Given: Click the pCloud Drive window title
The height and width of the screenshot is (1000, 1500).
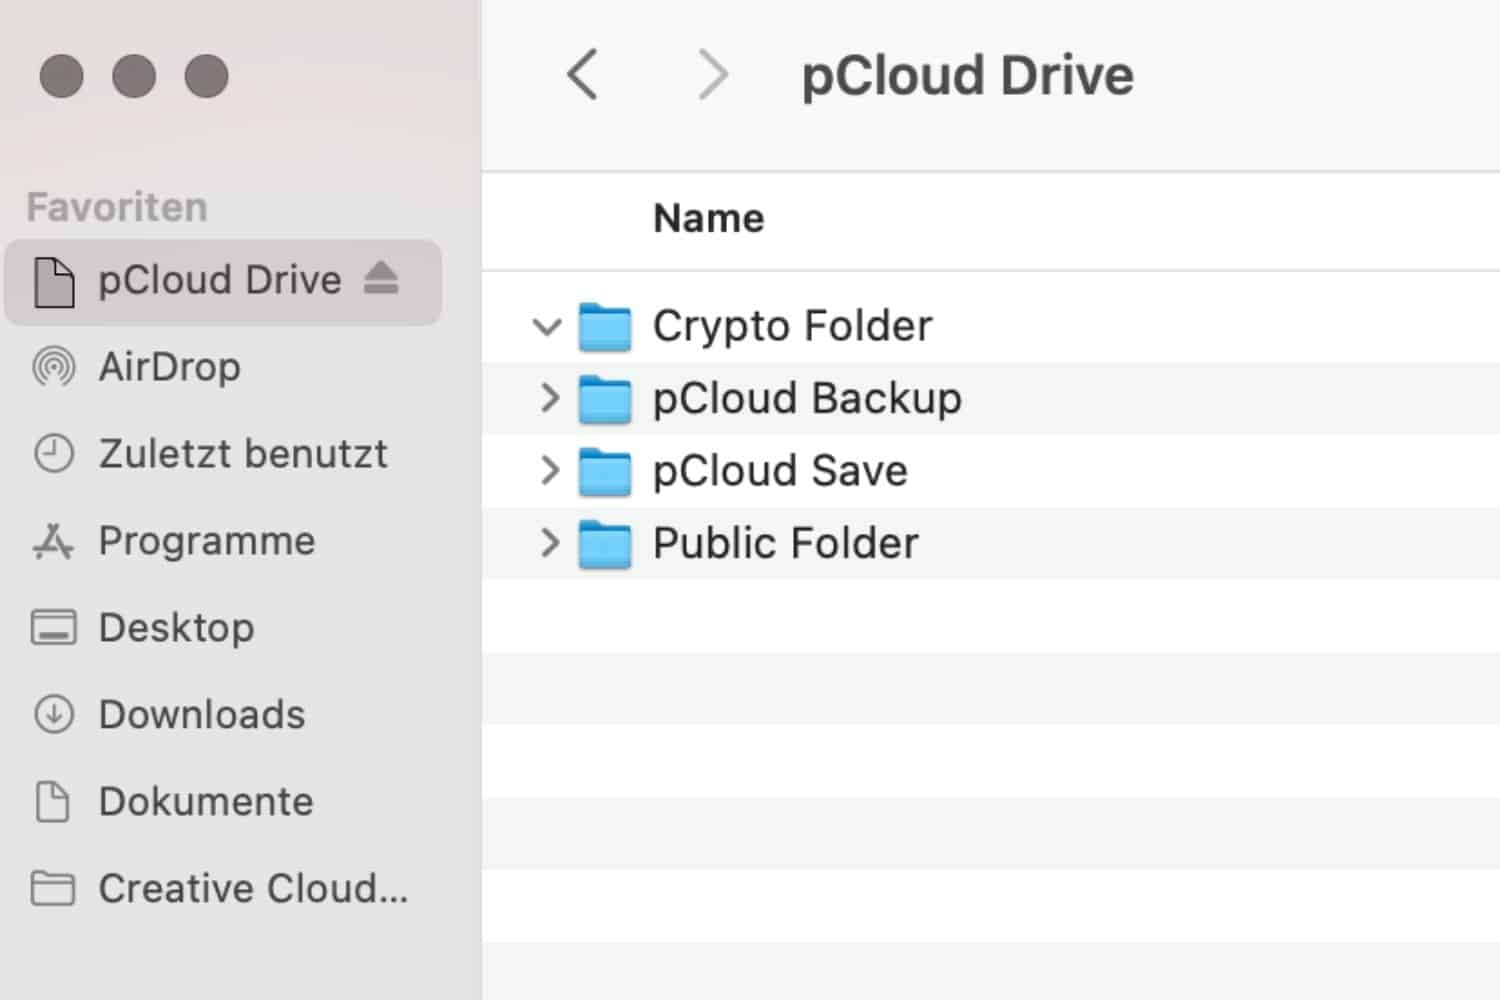Looking at the screenshot, I should coord(967,76).
